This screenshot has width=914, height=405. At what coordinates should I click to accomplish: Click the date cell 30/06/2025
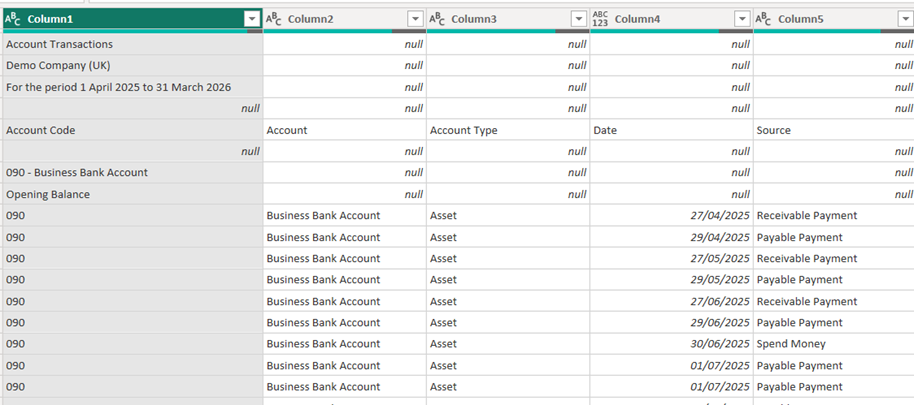tap(717, 344)
